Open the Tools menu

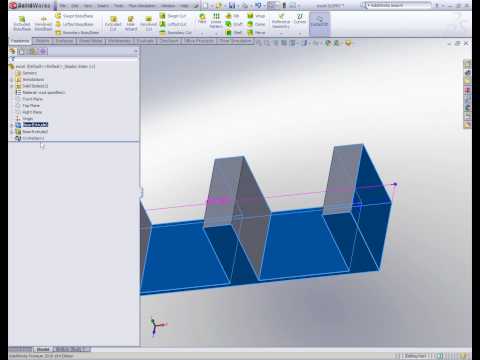(x=118, y=6)
